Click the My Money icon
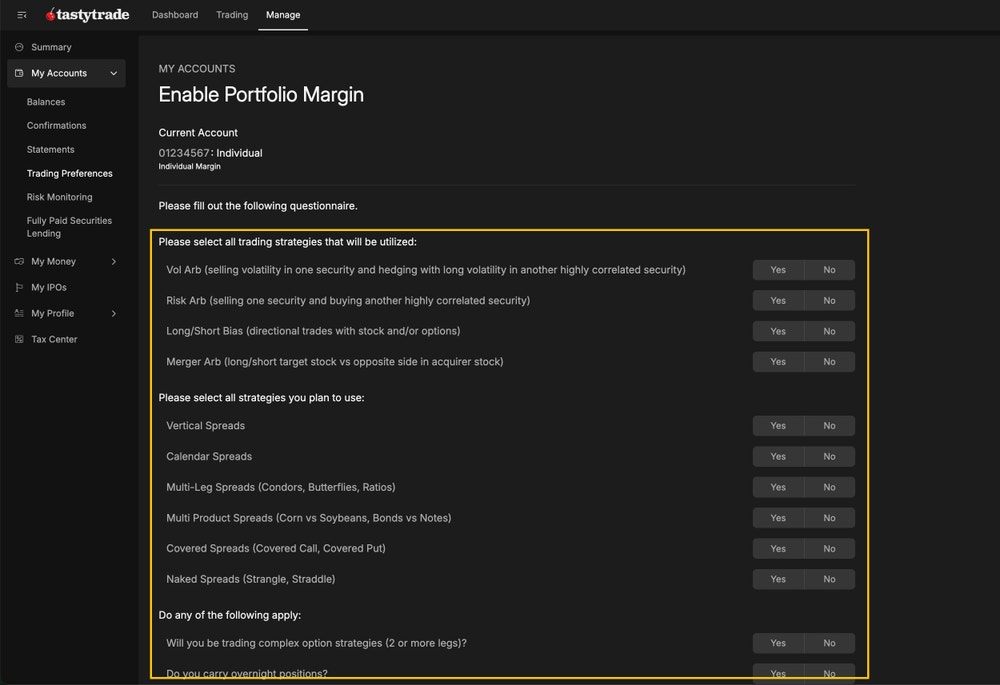The height and width of the screenshot is (685, 1000). (19, 261)
